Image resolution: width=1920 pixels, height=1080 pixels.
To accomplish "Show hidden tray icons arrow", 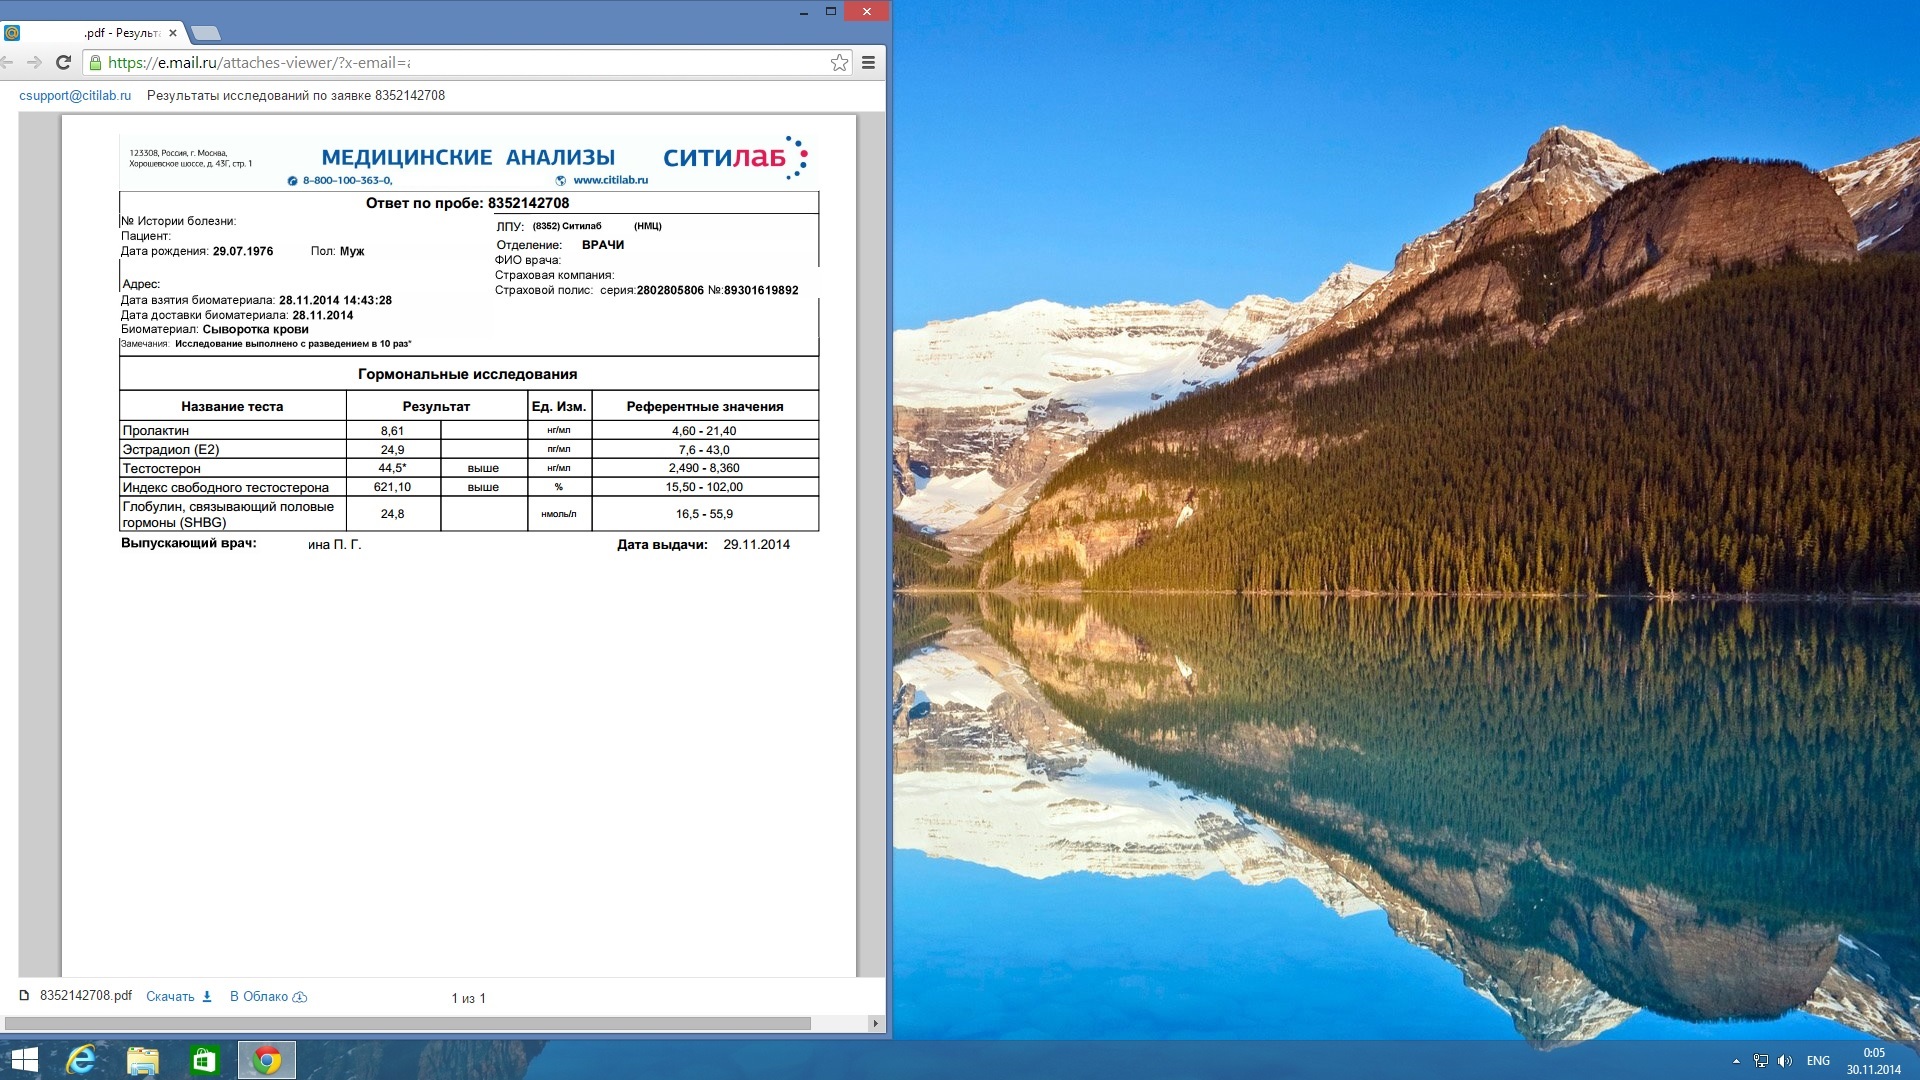I will tap(1736, 1061).
